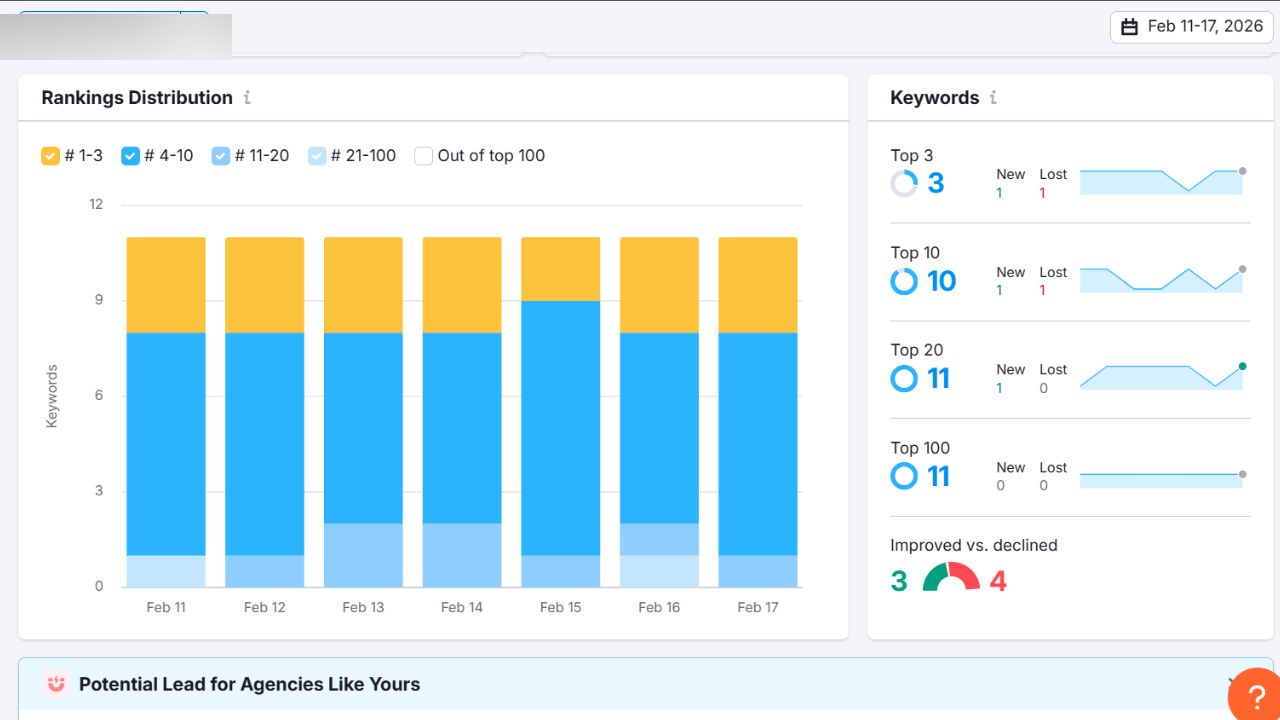This screenshot has width=1280, height=720.
Task: Click the declined keywords count 4
Action: pyautogui.click(x=998, y=581)
